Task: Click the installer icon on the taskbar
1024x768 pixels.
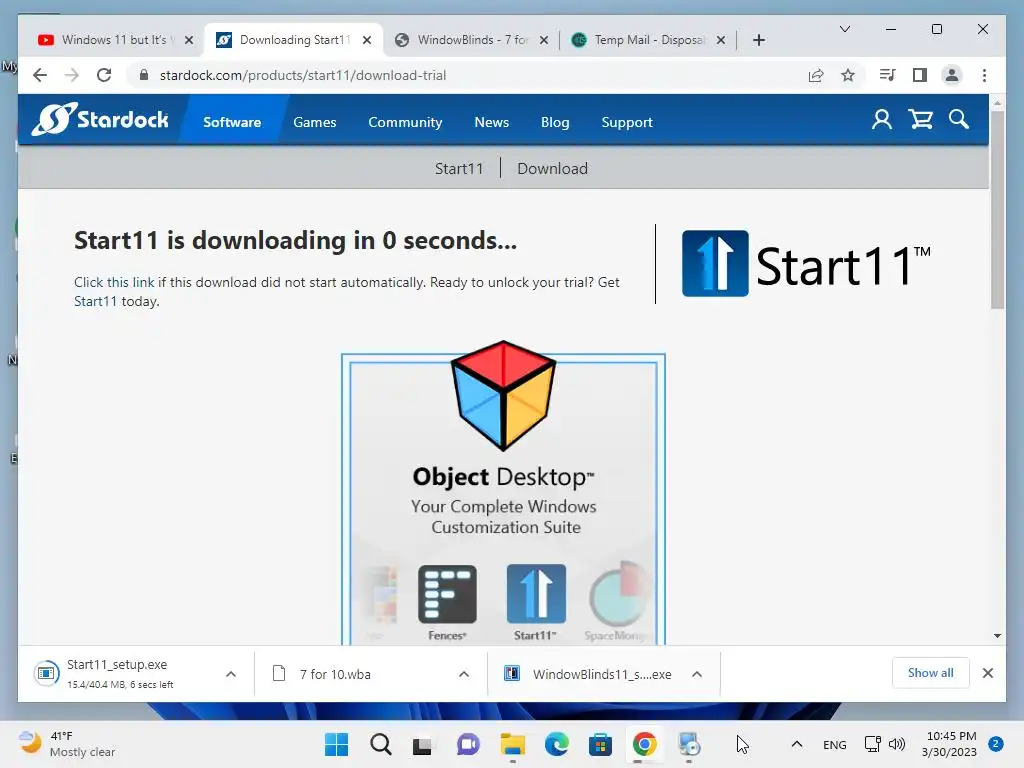Action: click(x=689, y=744)
